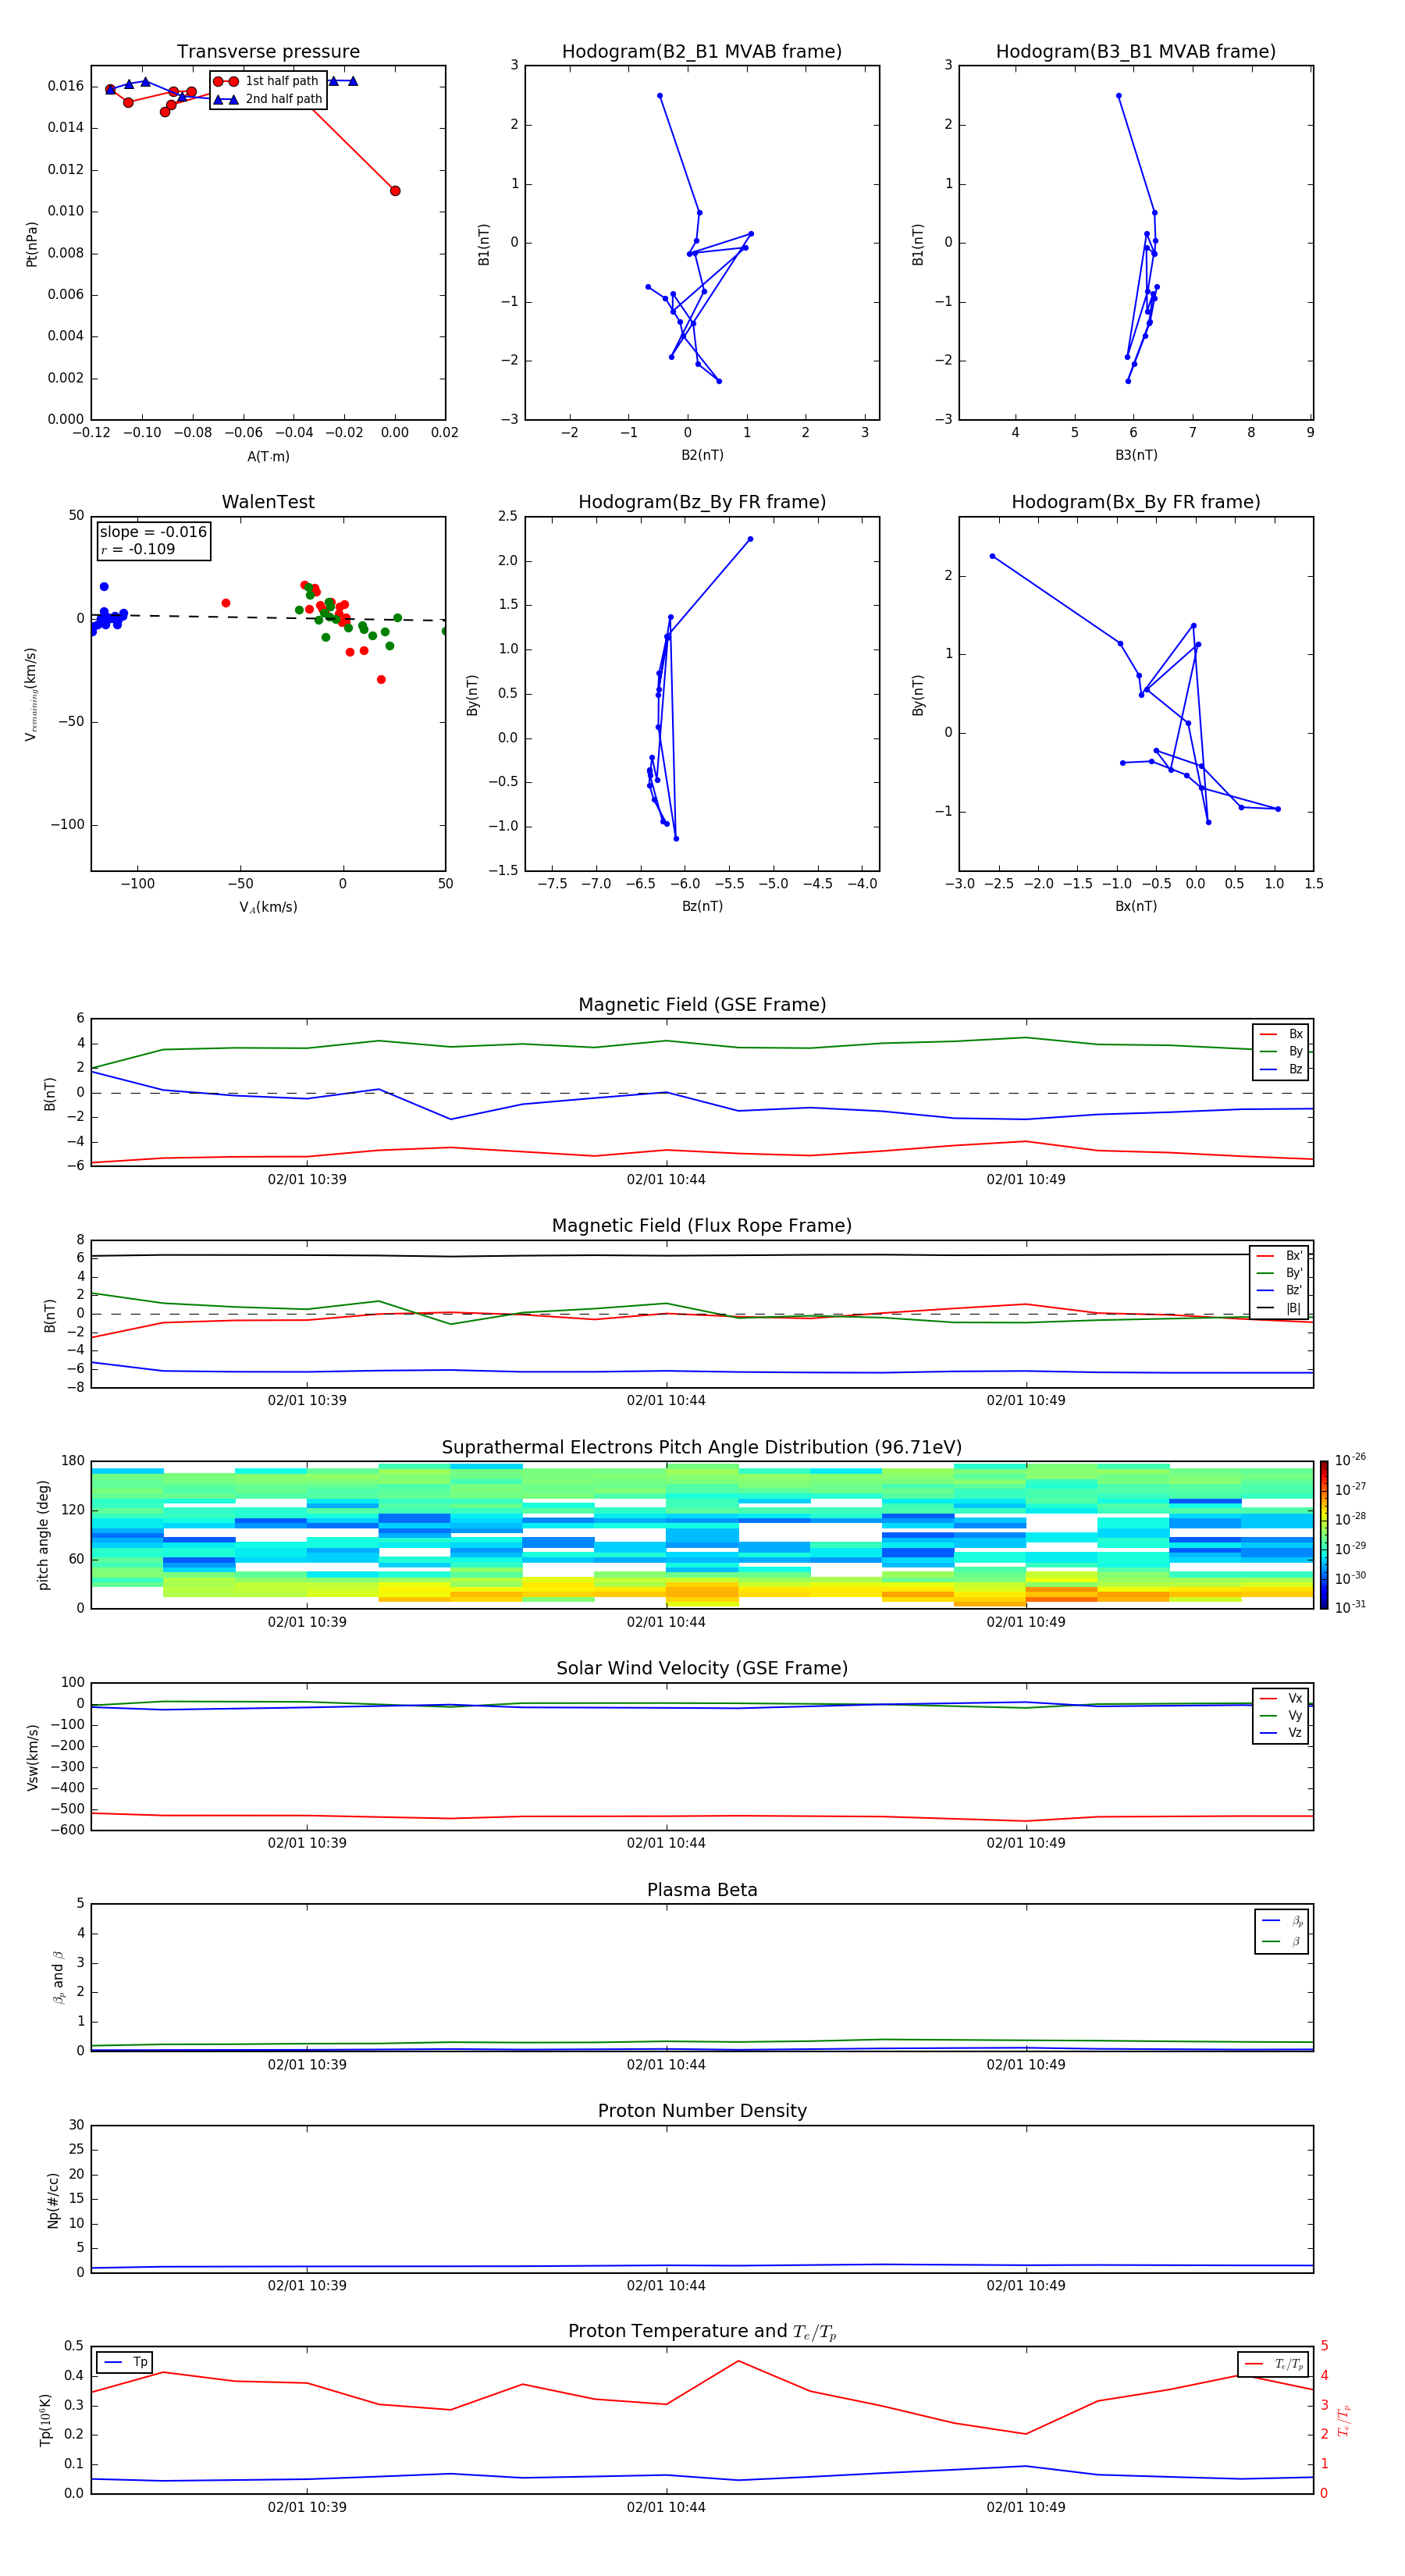Click the "1st half path" legend entry

point(267,81)
